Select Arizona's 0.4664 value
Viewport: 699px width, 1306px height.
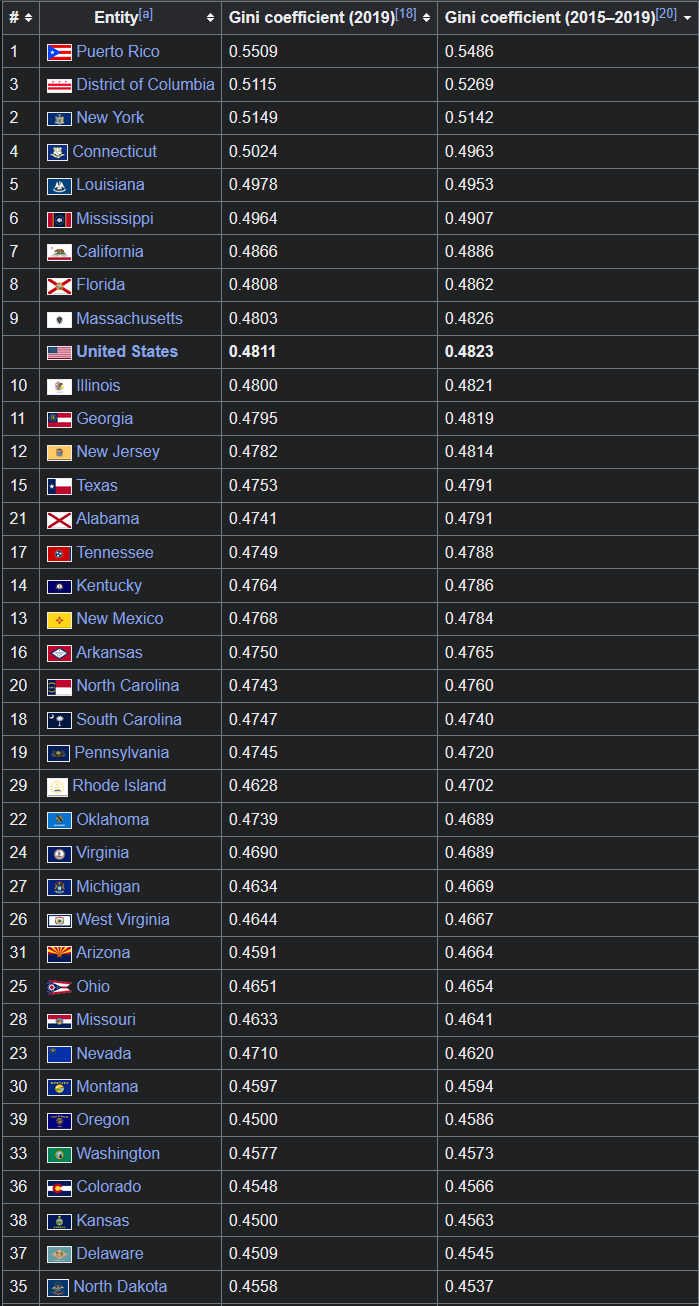pyautogui.click(x=469, y=953)
